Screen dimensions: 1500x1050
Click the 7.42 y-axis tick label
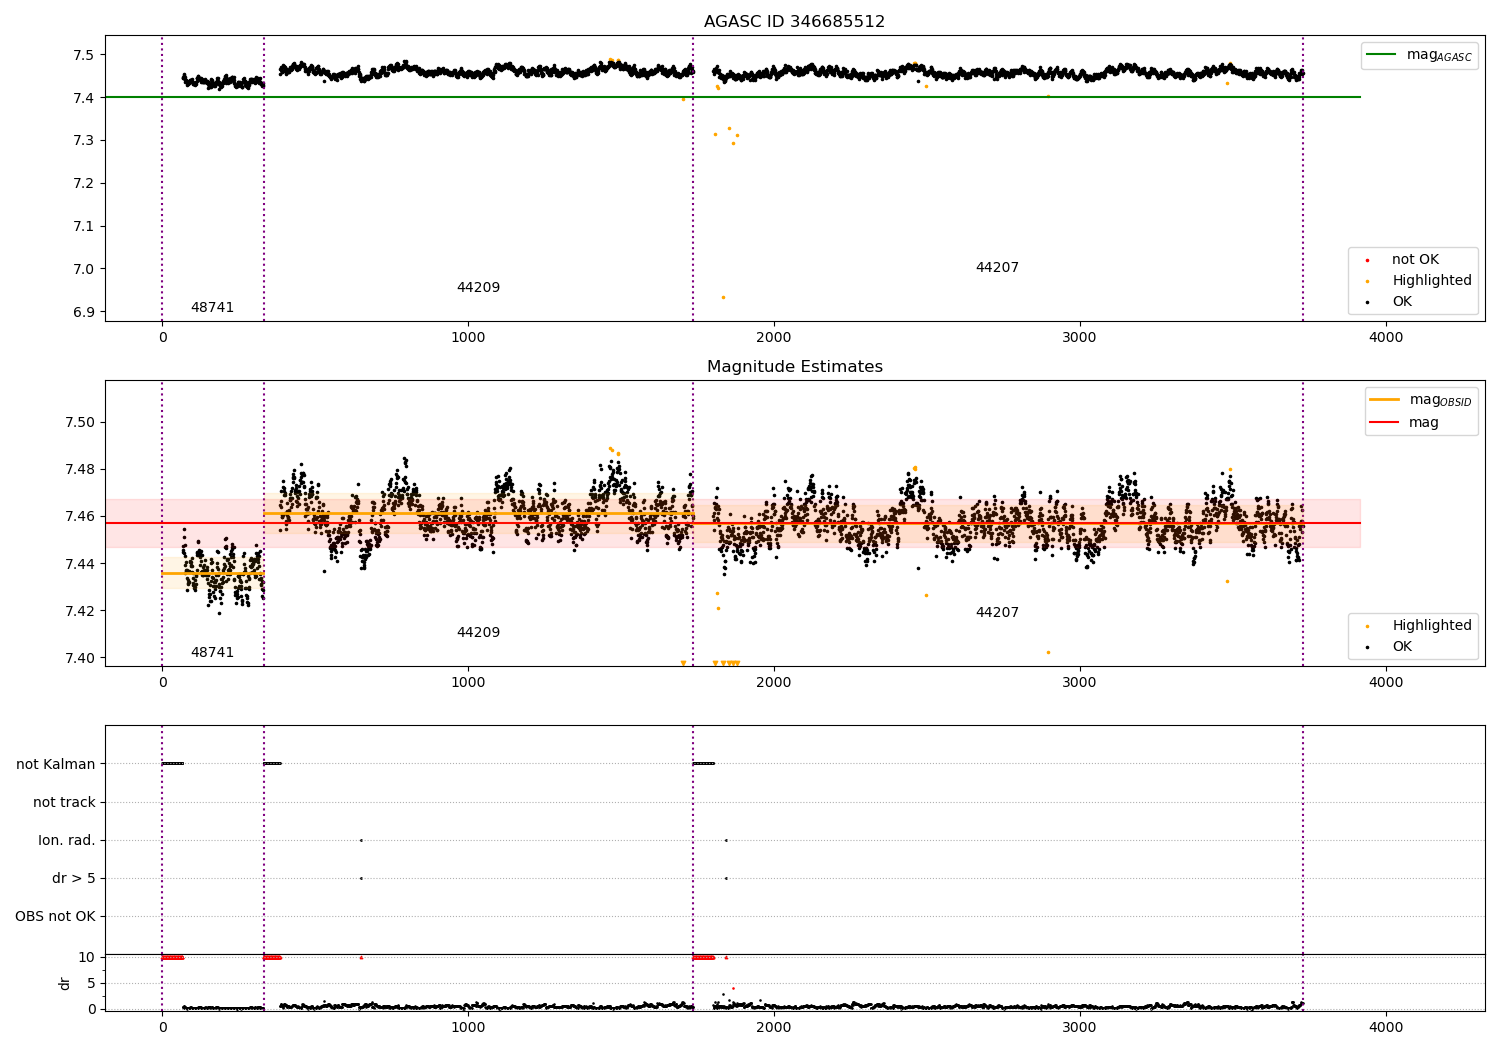pyautogui.click(x=79, y=612)
